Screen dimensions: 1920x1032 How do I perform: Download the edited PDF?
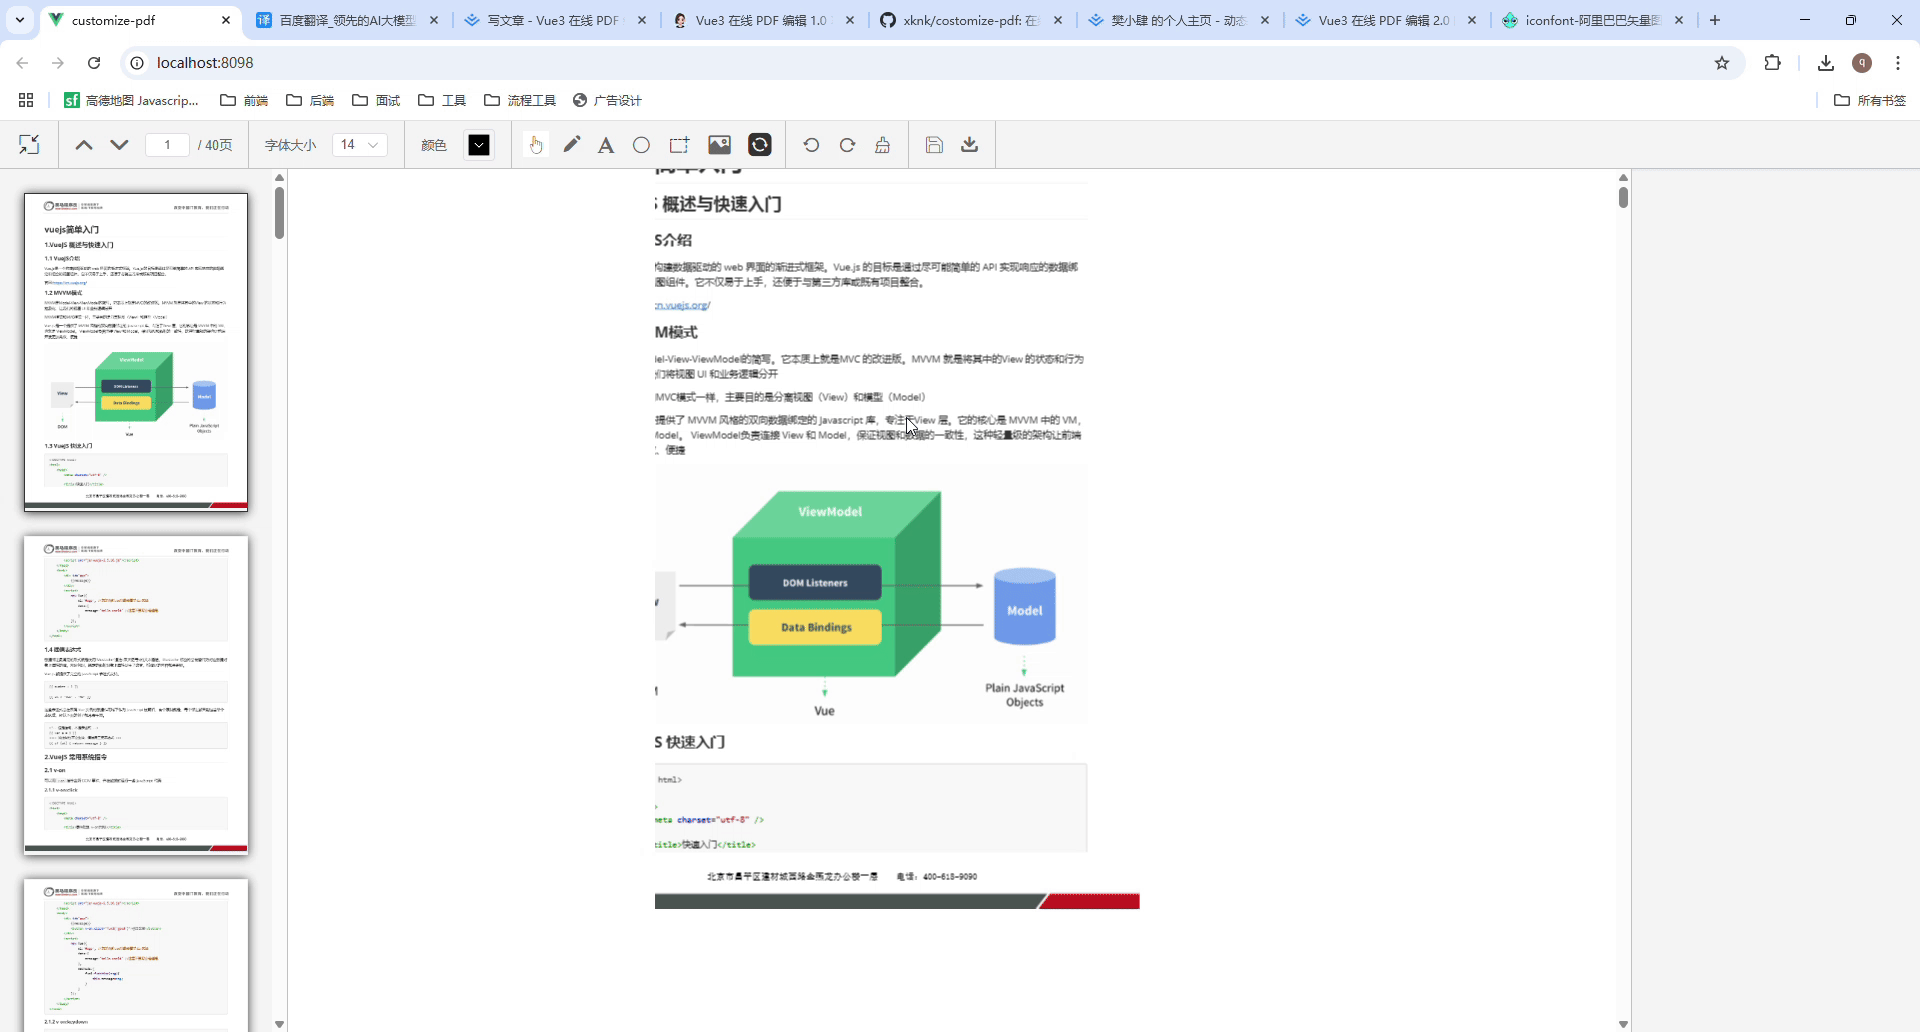tap(969, 144)
